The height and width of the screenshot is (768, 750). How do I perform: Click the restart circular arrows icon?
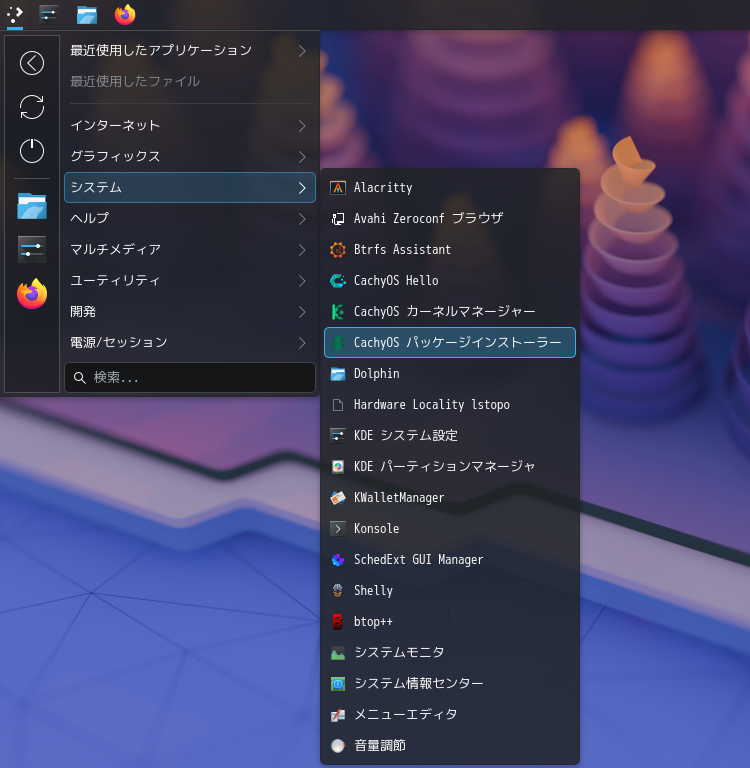pos(32,107)
